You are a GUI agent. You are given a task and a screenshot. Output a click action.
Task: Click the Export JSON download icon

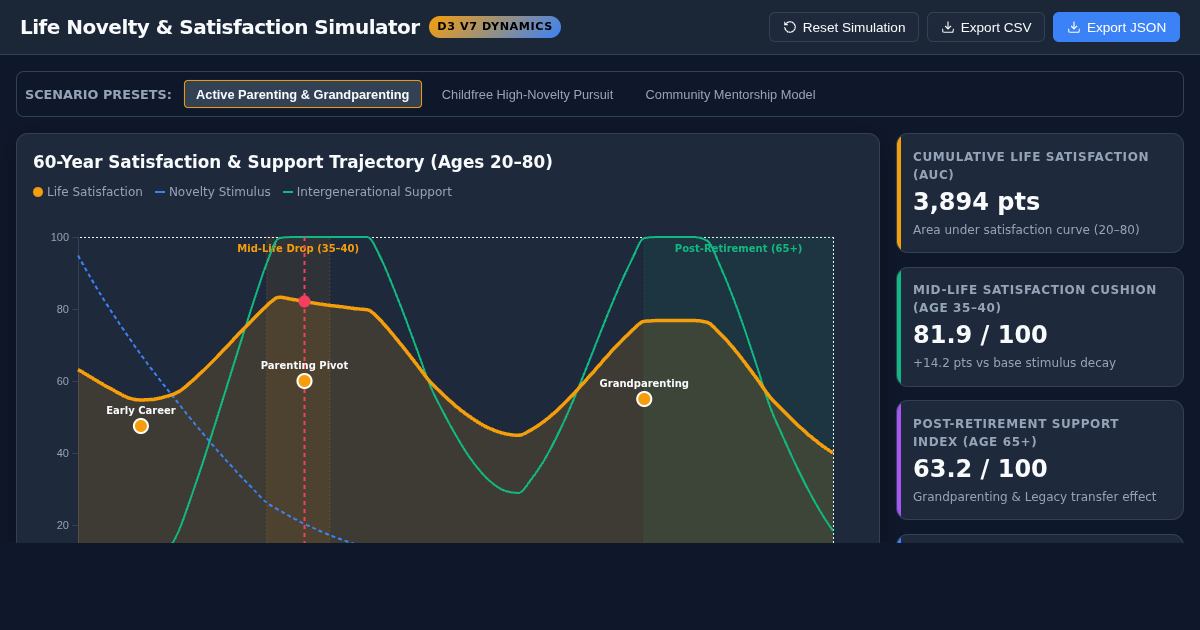(1074, 27)
